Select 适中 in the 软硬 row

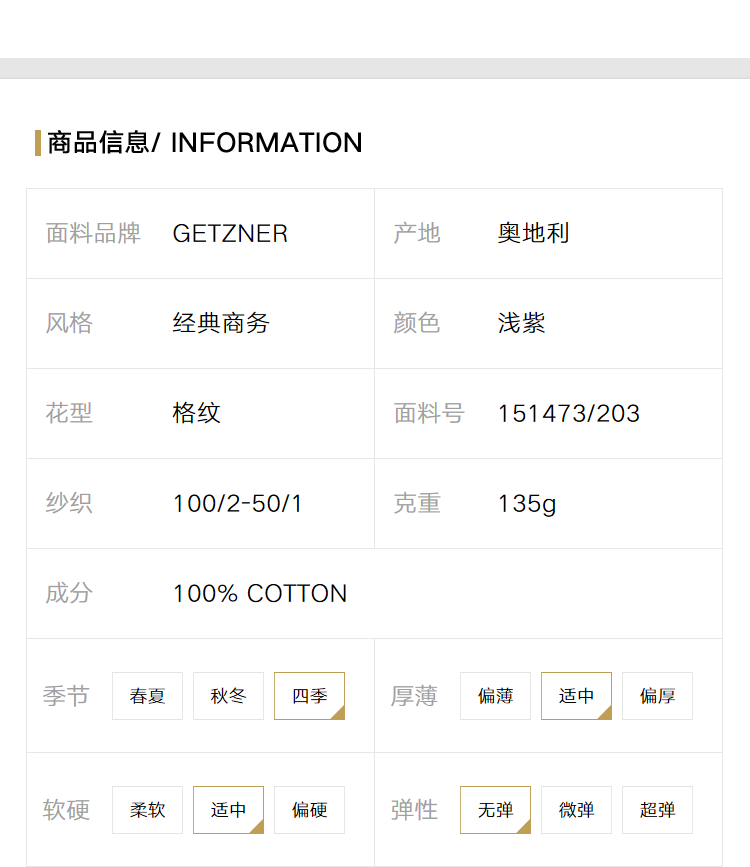click(x=228, y=809)
